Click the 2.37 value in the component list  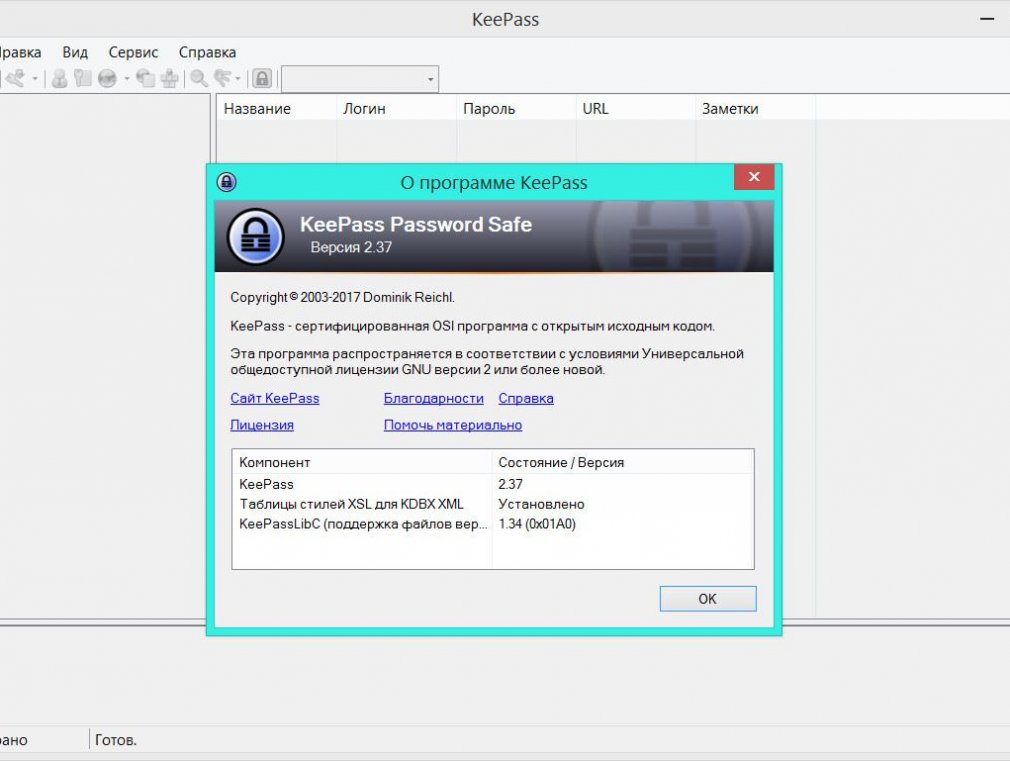point(510,484)
